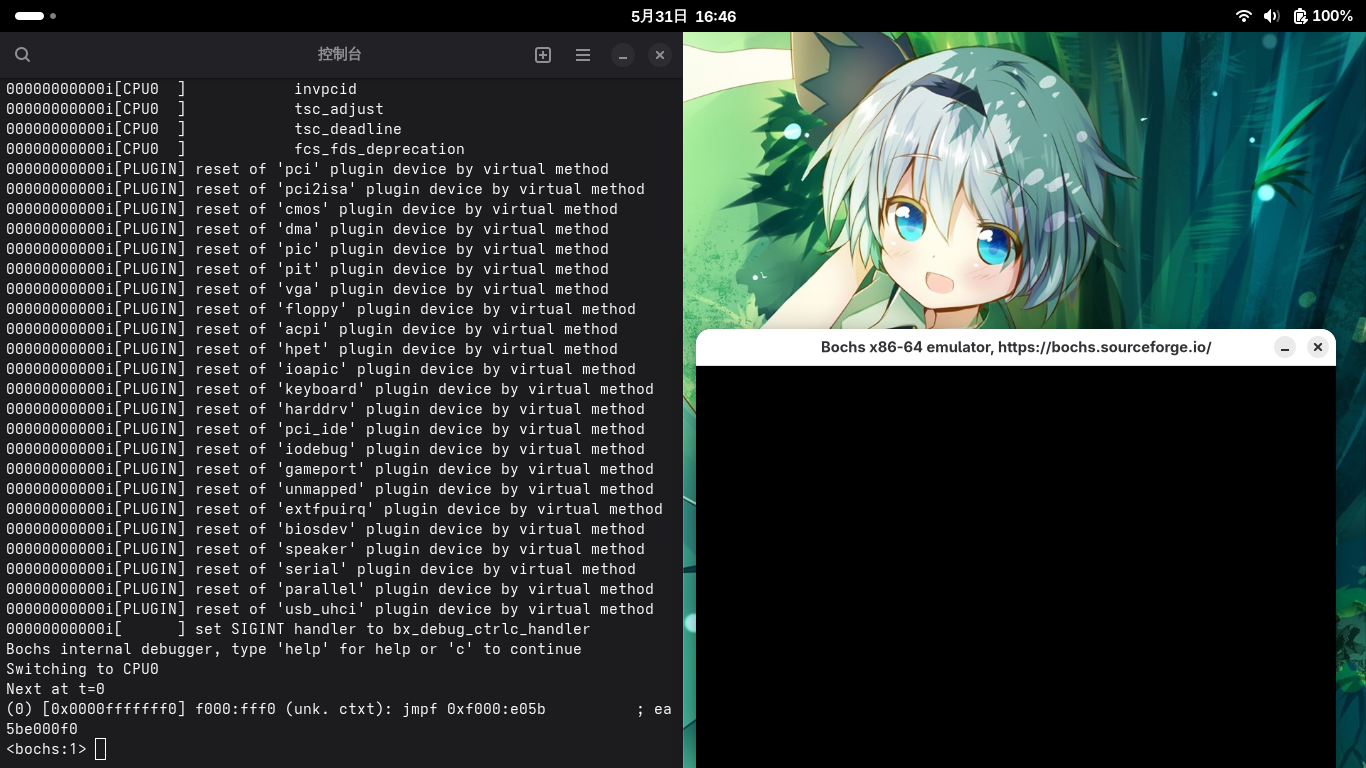Focus the <bochs:1> prompt cursor
Viewport: 1366px width, 768px height.
coord(100,749)
